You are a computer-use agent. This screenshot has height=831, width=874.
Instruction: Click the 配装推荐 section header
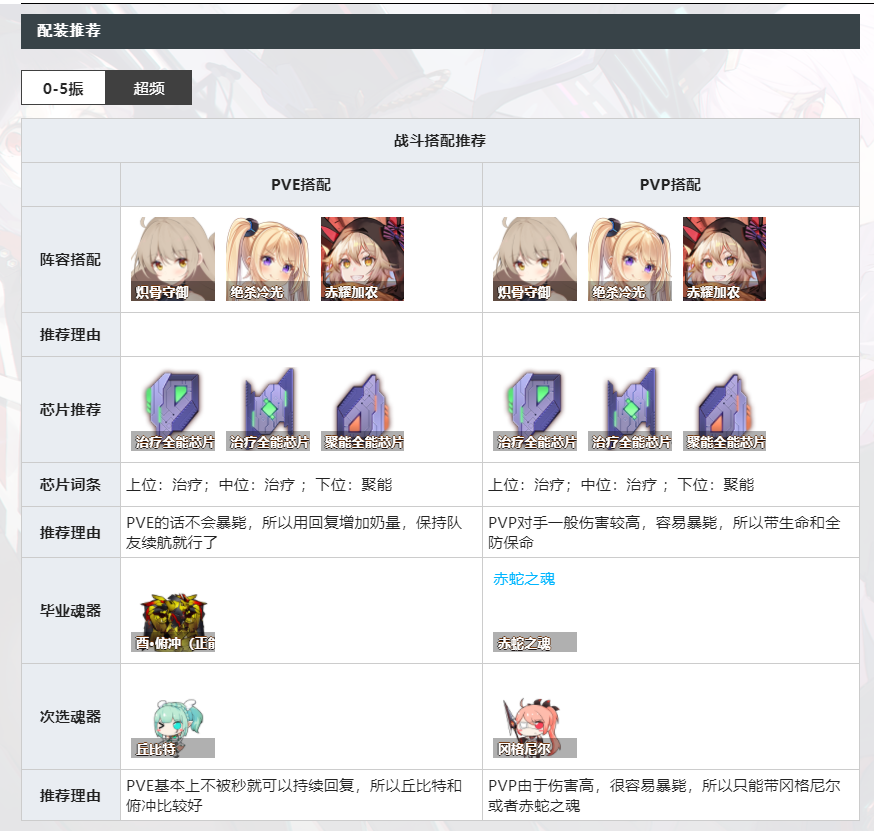tap(440, 31)
